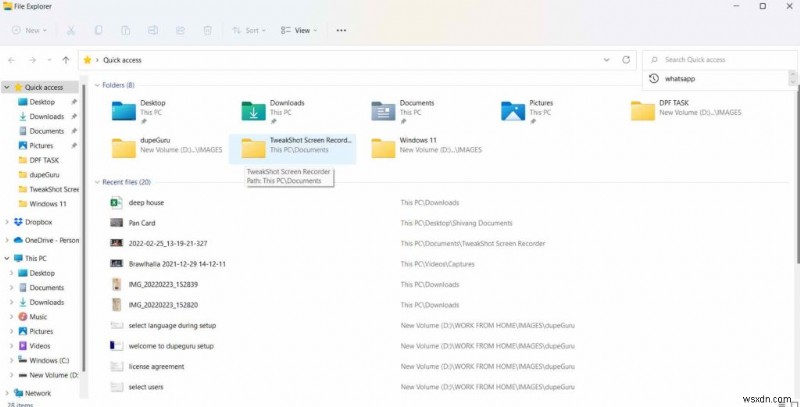The width and height of the screenshot is (800, 407).
Task: Select OneDrive - Personal in sidebar
Action: (47, 240)
